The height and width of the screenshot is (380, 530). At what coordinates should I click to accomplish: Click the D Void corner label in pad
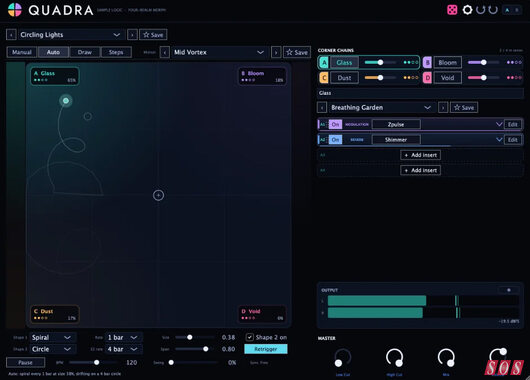pos(262,314)
